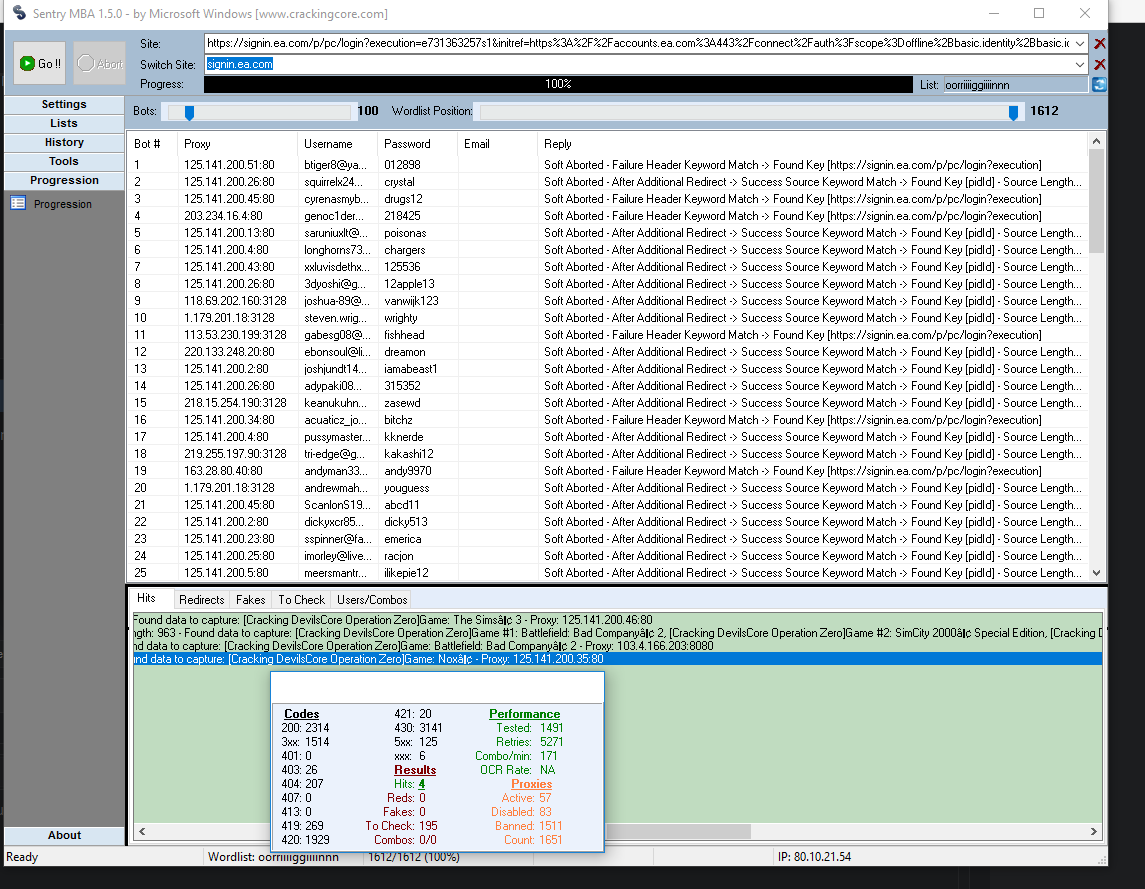Click the Switch Site field showing signin.ea.com
Image resolution: width=1145 pixels, height=889 pixels.
pyautogui.click(x=638, y=64)
